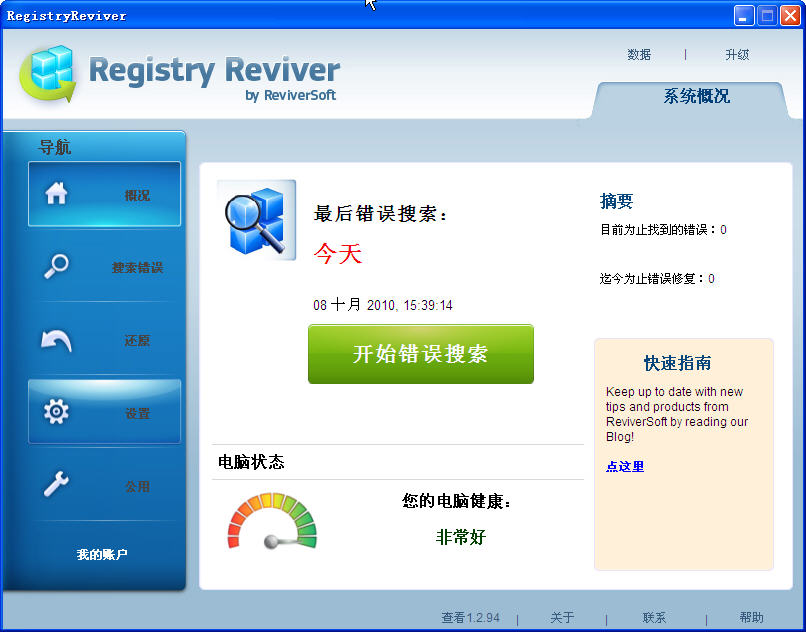Open 我的账户 in the sidebar

click(x=102, y=554)
